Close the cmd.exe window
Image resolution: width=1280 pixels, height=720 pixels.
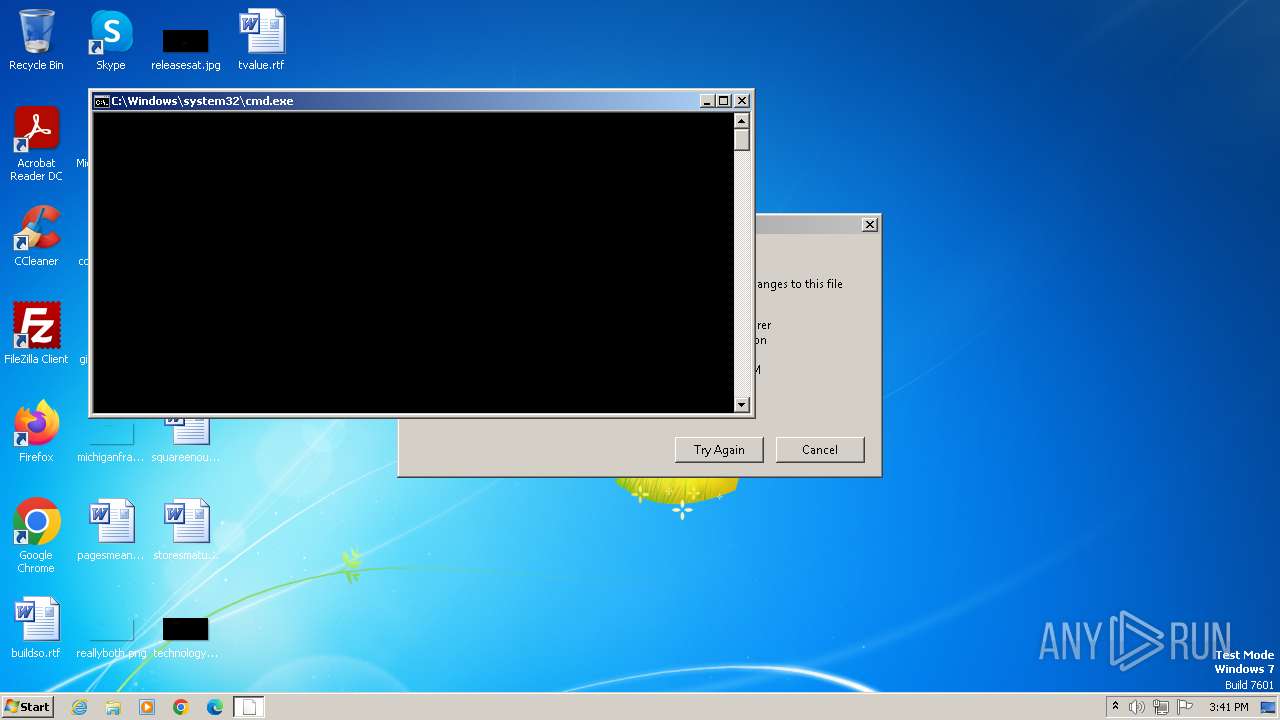742,101
